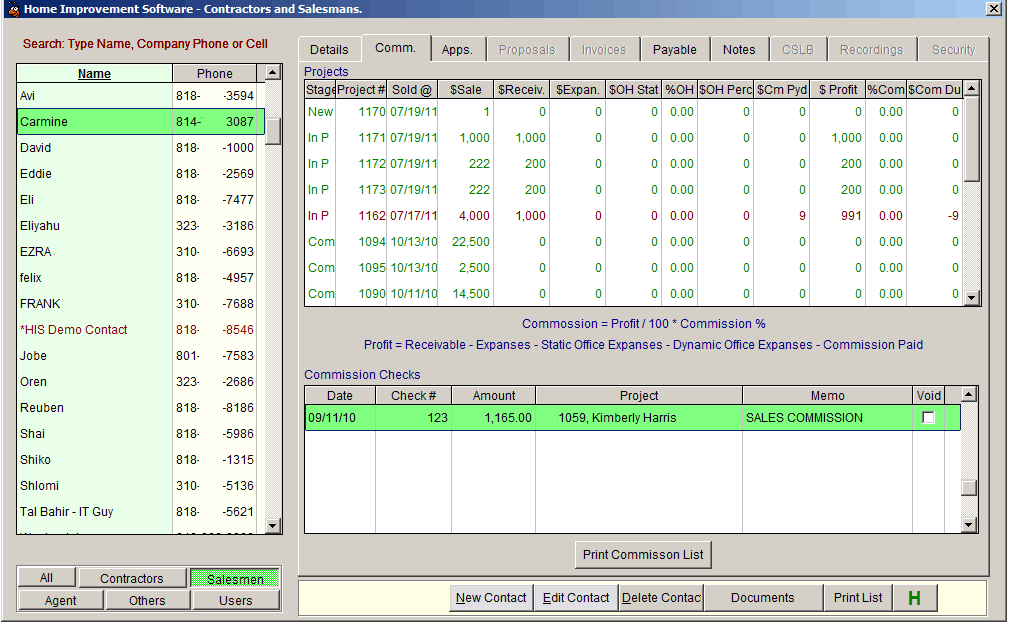Click Print Commisson List button
Viewport: 1009px width, 624px height.
click(643, 555)
